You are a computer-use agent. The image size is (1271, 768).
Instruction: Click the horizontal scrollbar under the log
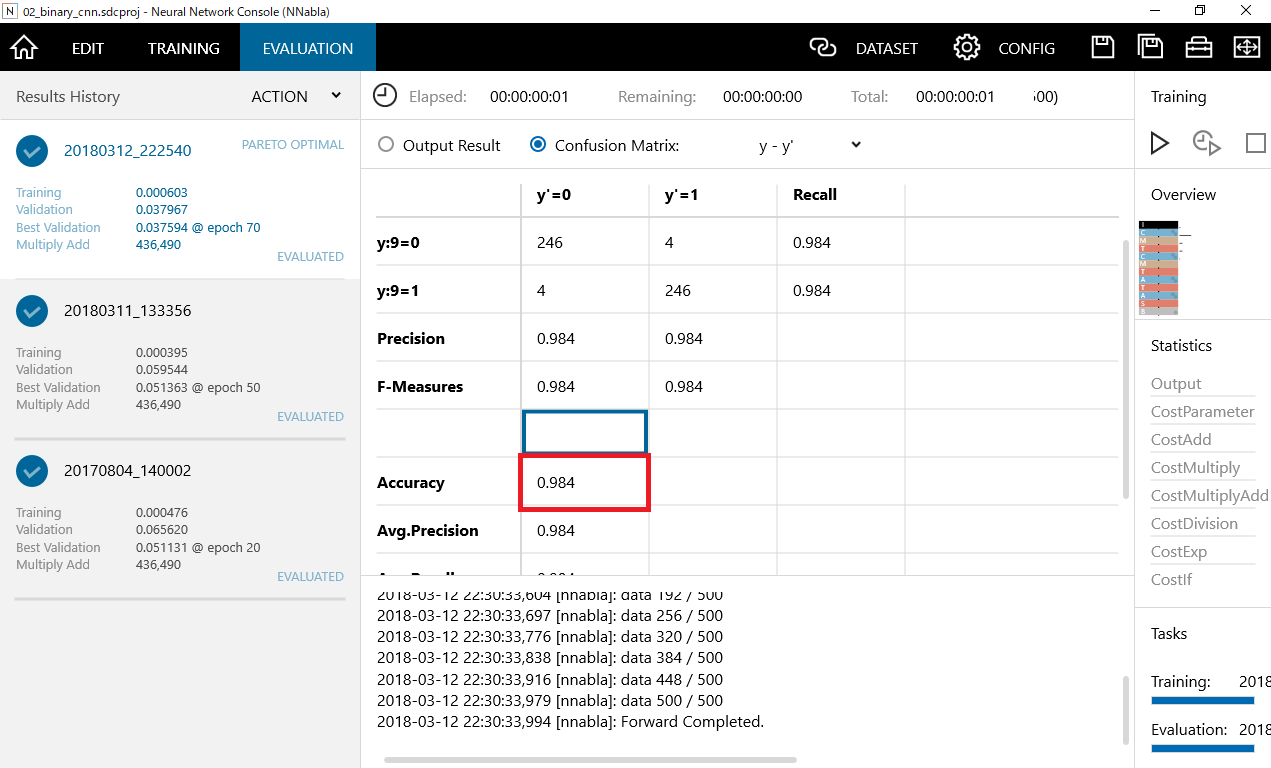pos(590,760)
